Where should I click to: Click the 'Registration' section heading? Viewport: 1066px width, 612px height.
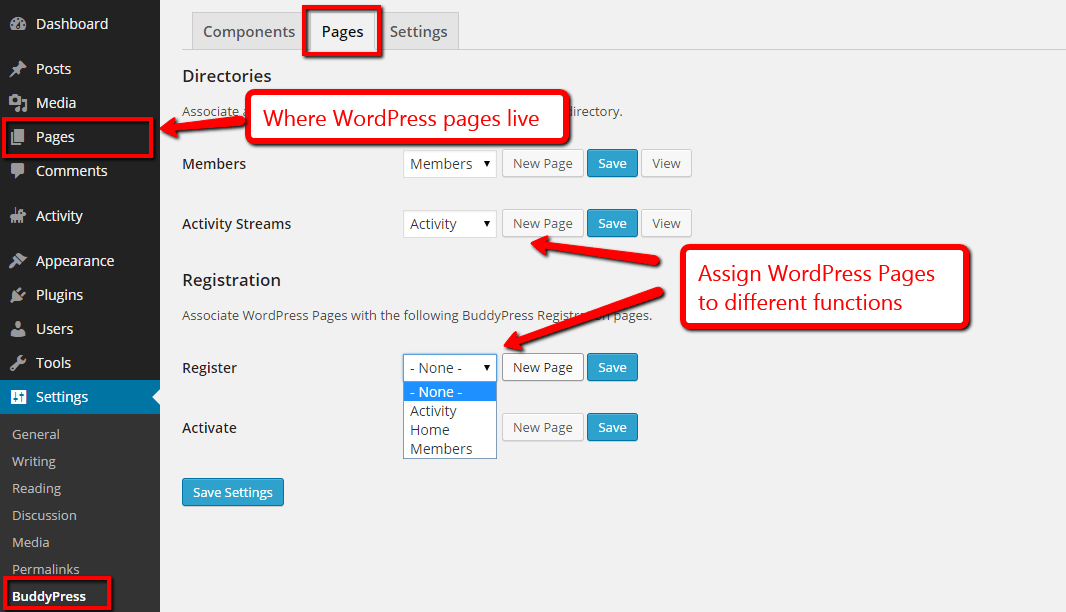[x=231, y=280]
